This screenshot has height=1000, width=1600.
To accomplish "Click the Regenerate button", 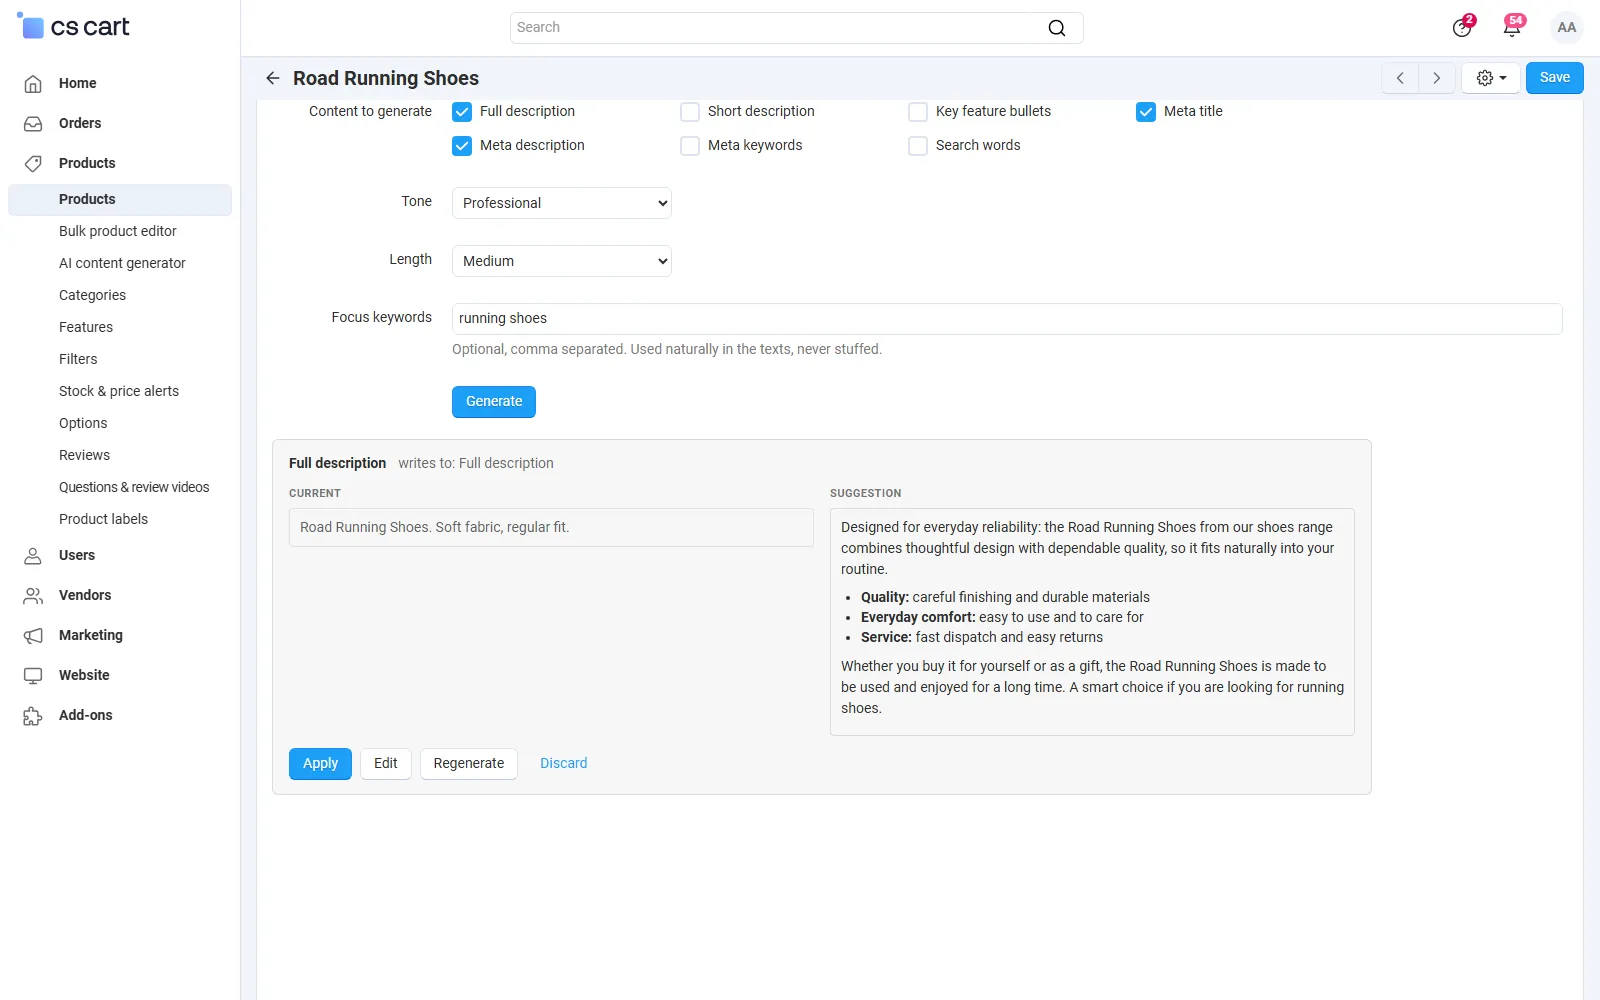I will pyautogui.click(x=469, y=764).
